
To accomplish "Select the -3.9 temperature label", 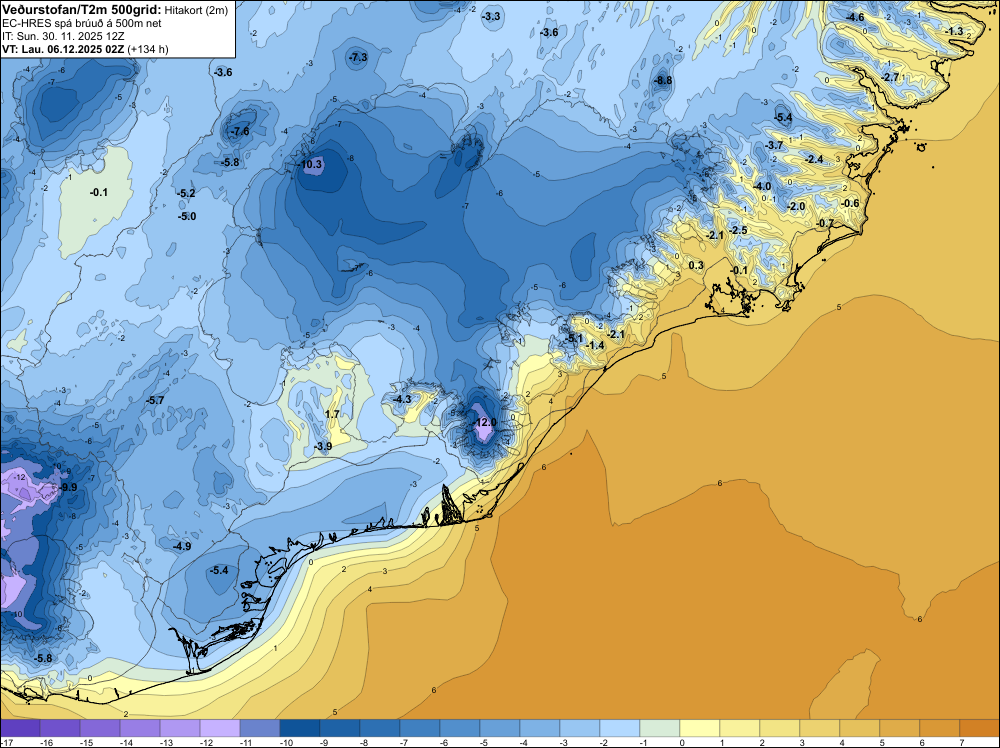I will coord(323,446).
